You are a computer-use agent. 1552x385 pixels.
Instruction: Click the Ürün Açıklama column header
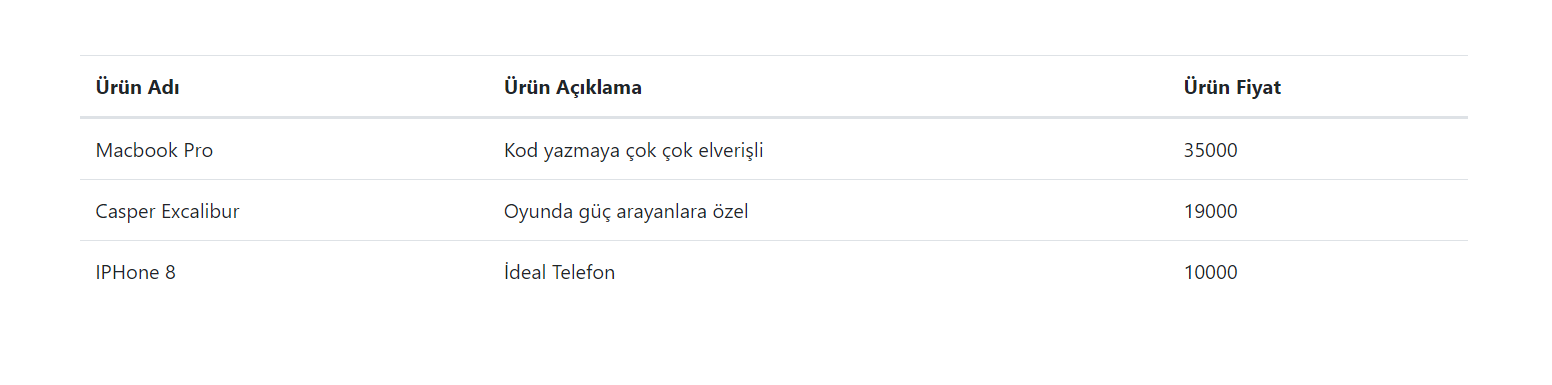click(x=573, y=87)
